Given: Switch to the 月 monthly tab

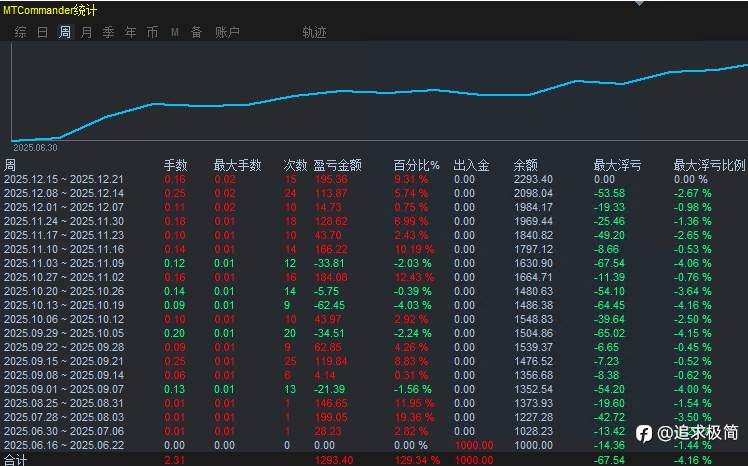Looking at the screenshot, I should (x=86, y=32).
